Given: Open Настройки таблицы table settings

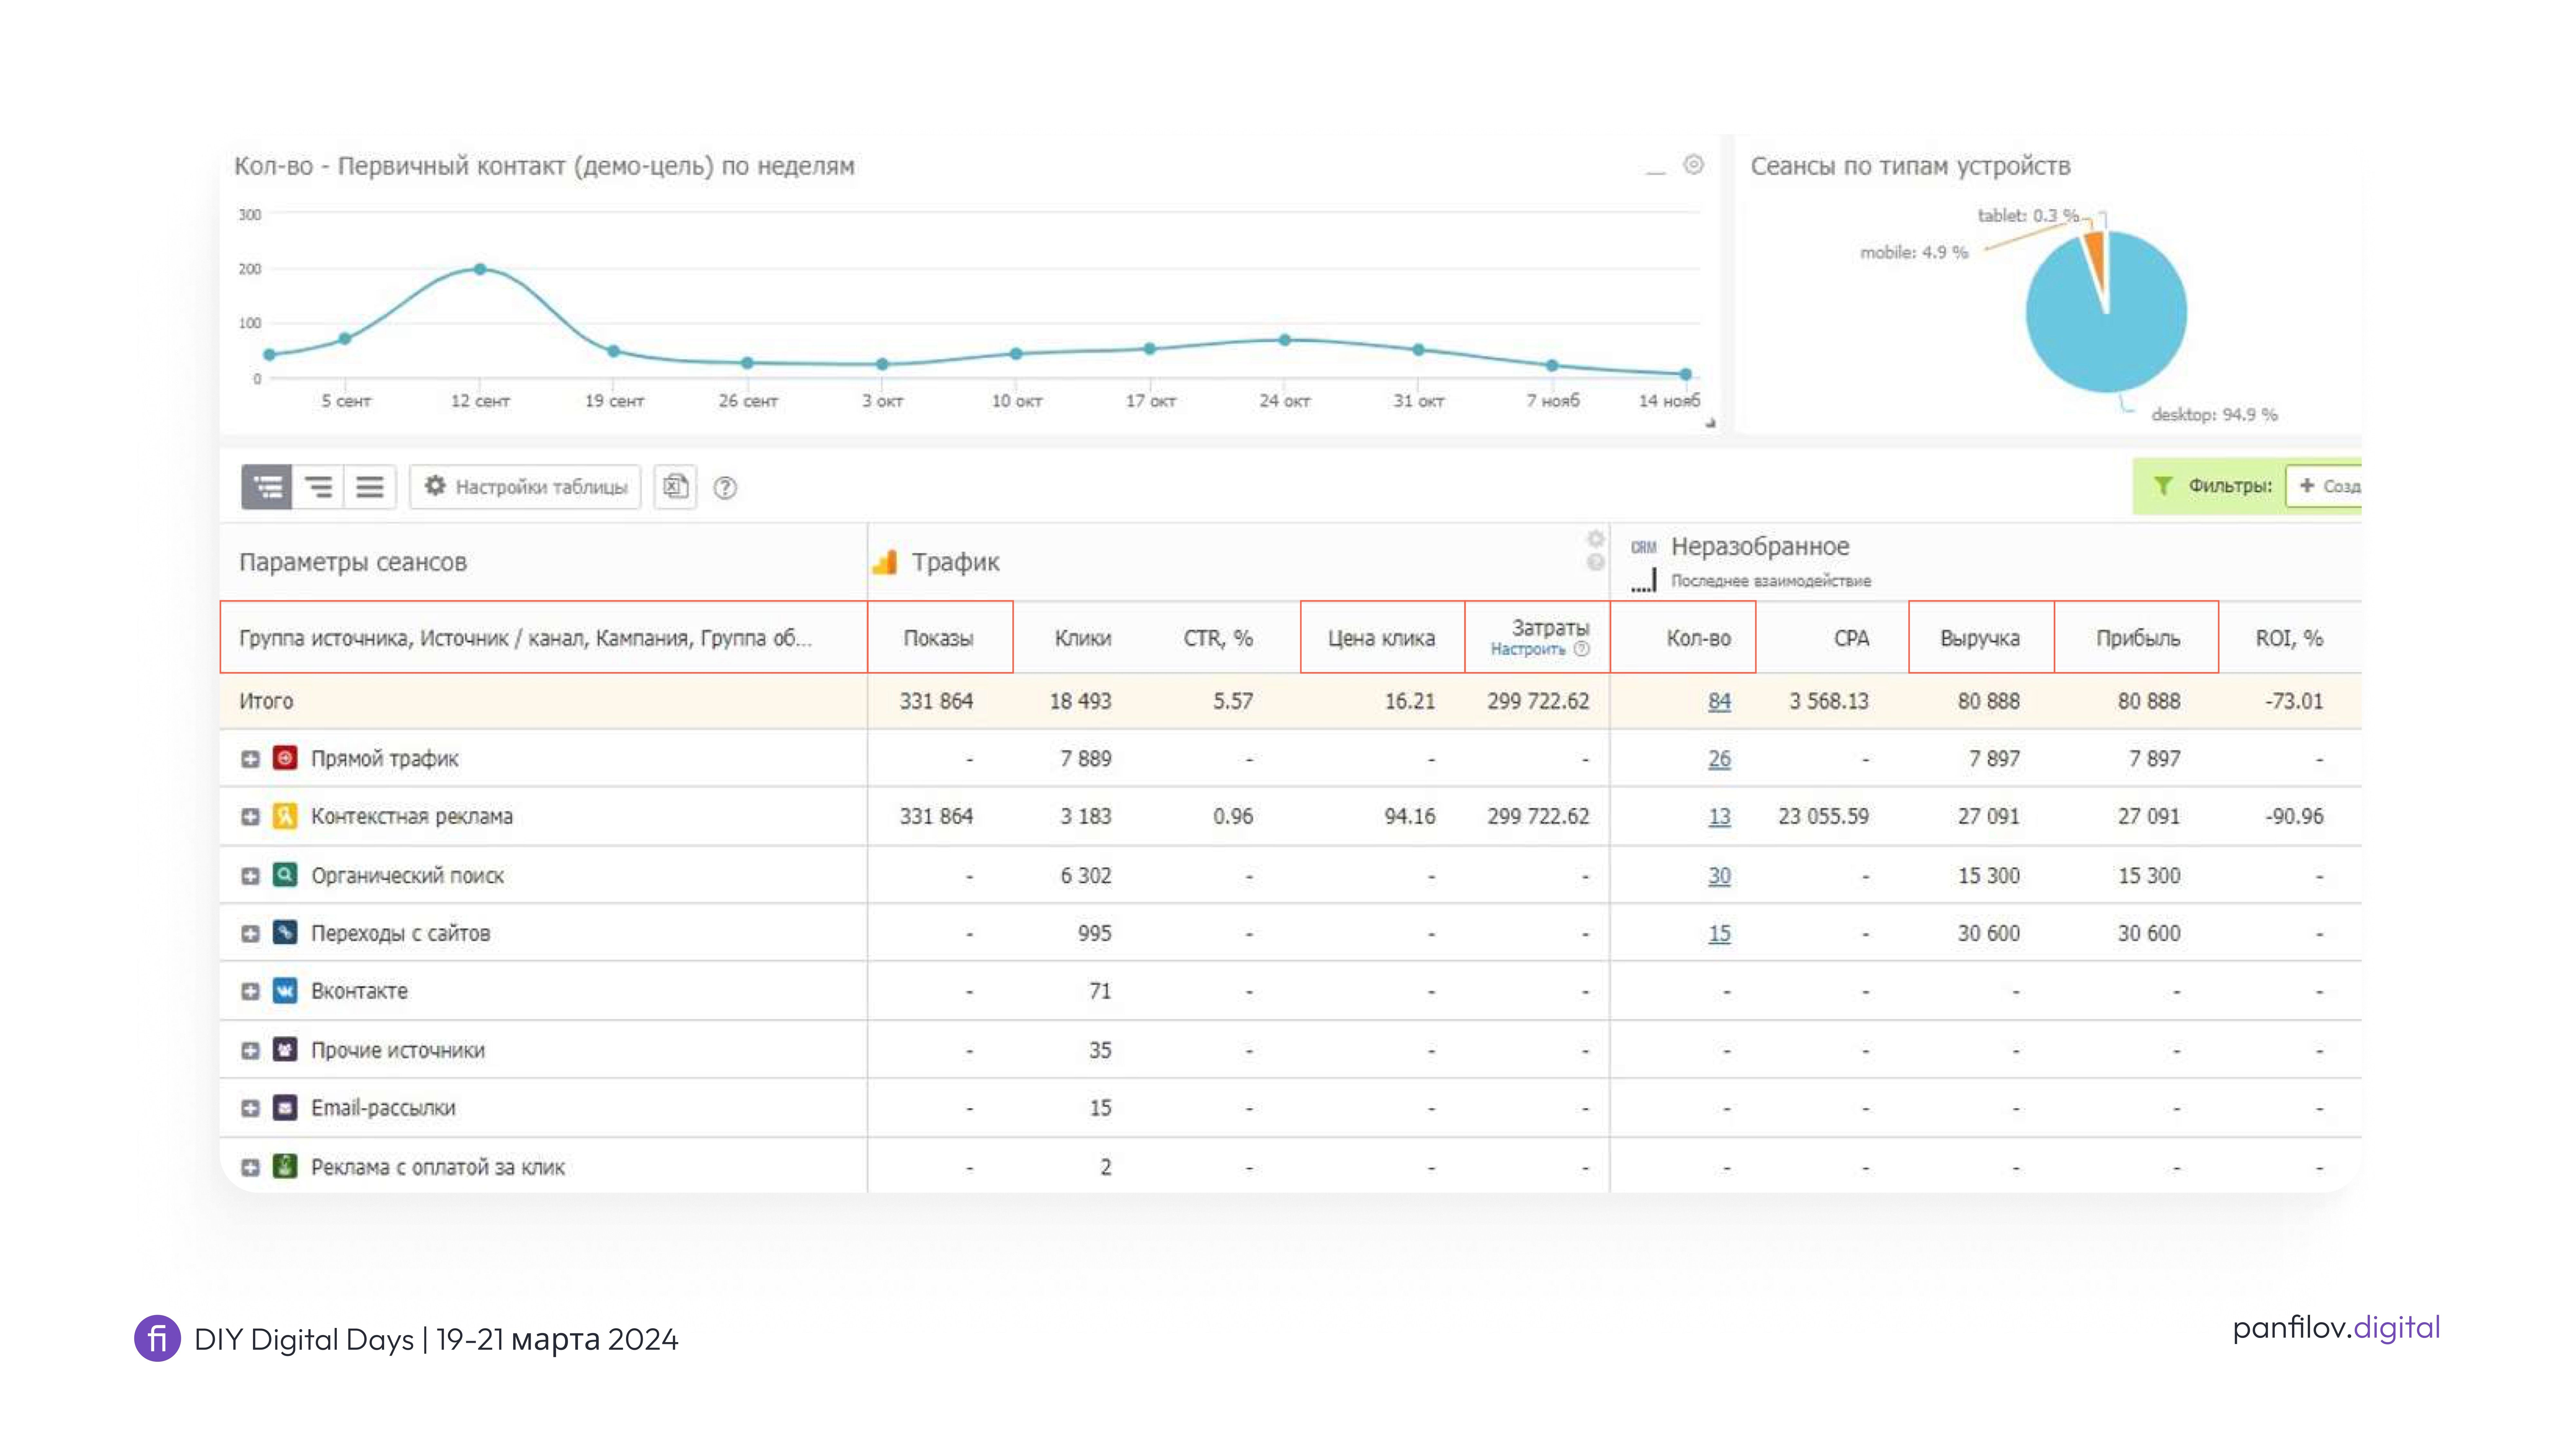Looking at the screenshot, I should (525, 487).
